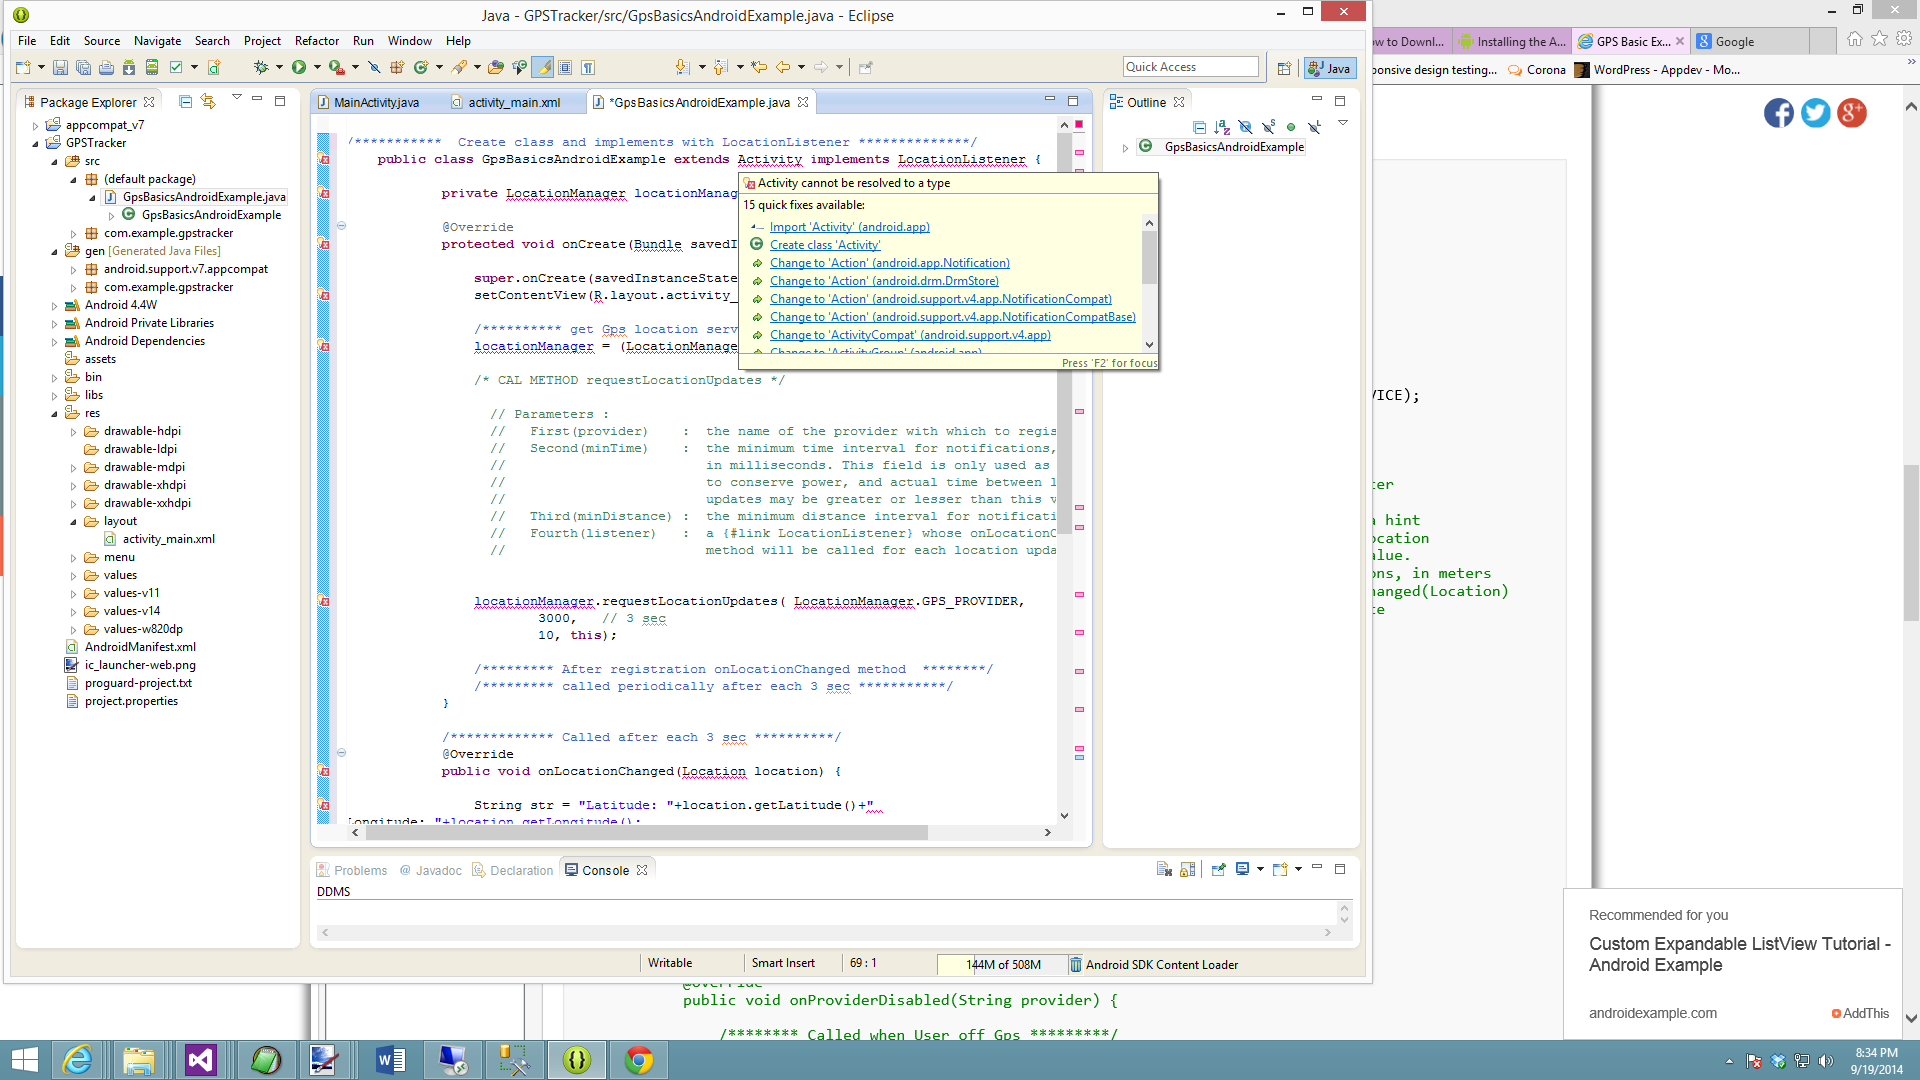Toggle alphabetical Sort in the Outline view
1920x1080 pixels.
1222,127
